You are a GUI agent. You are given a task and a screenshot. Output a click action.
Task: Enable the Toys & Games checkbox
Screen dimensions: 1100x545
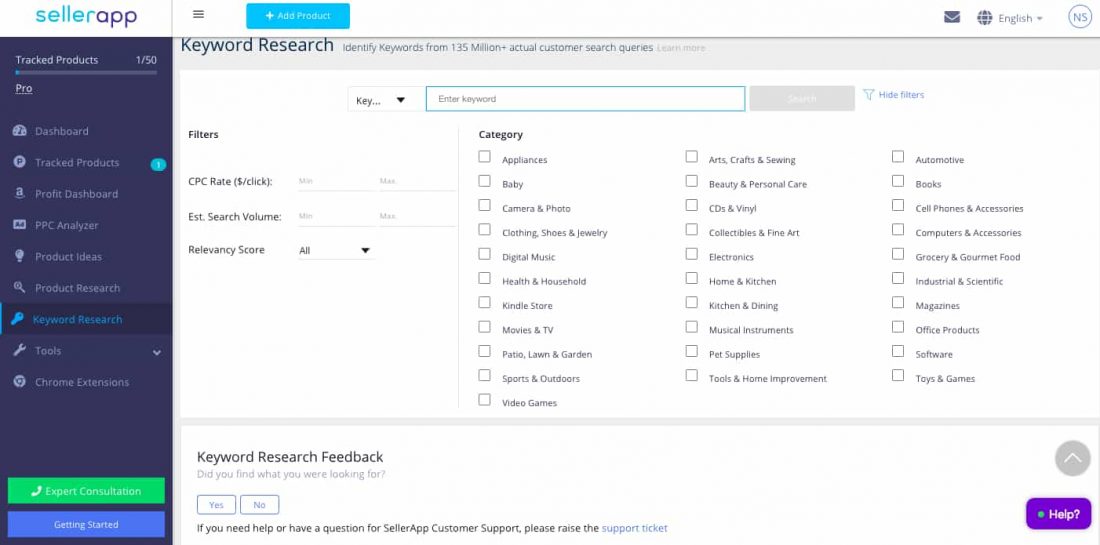coord(898,375)
